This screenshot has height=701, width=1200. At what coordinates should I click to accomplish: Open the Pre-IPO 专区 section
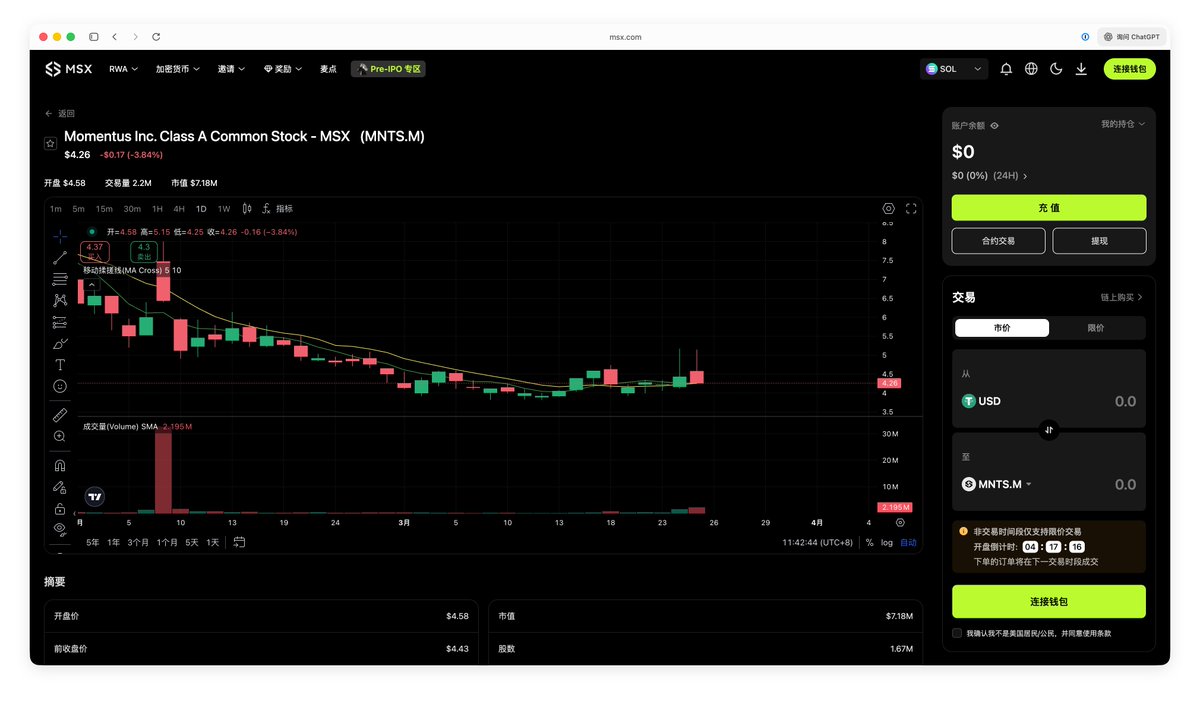tap(388, 69)
